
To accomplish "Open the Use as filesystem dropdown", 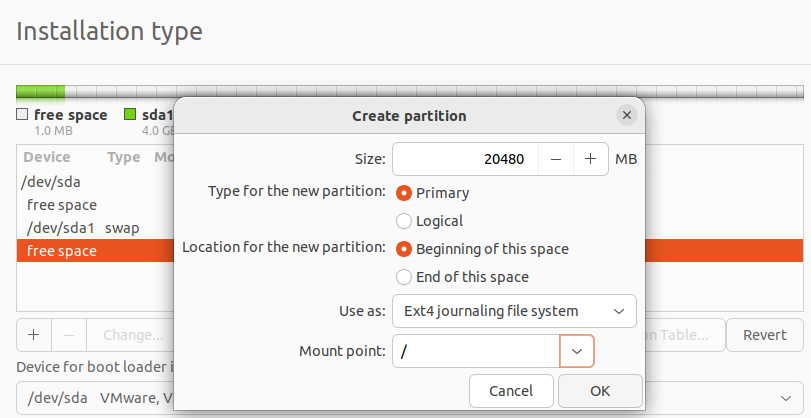I will point(514,311).
